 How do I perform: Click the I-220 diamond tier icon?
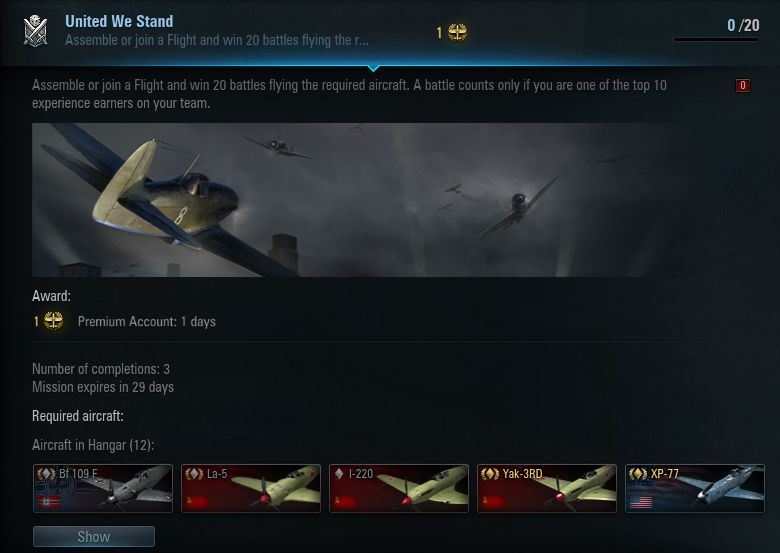[x=339, y=474]
